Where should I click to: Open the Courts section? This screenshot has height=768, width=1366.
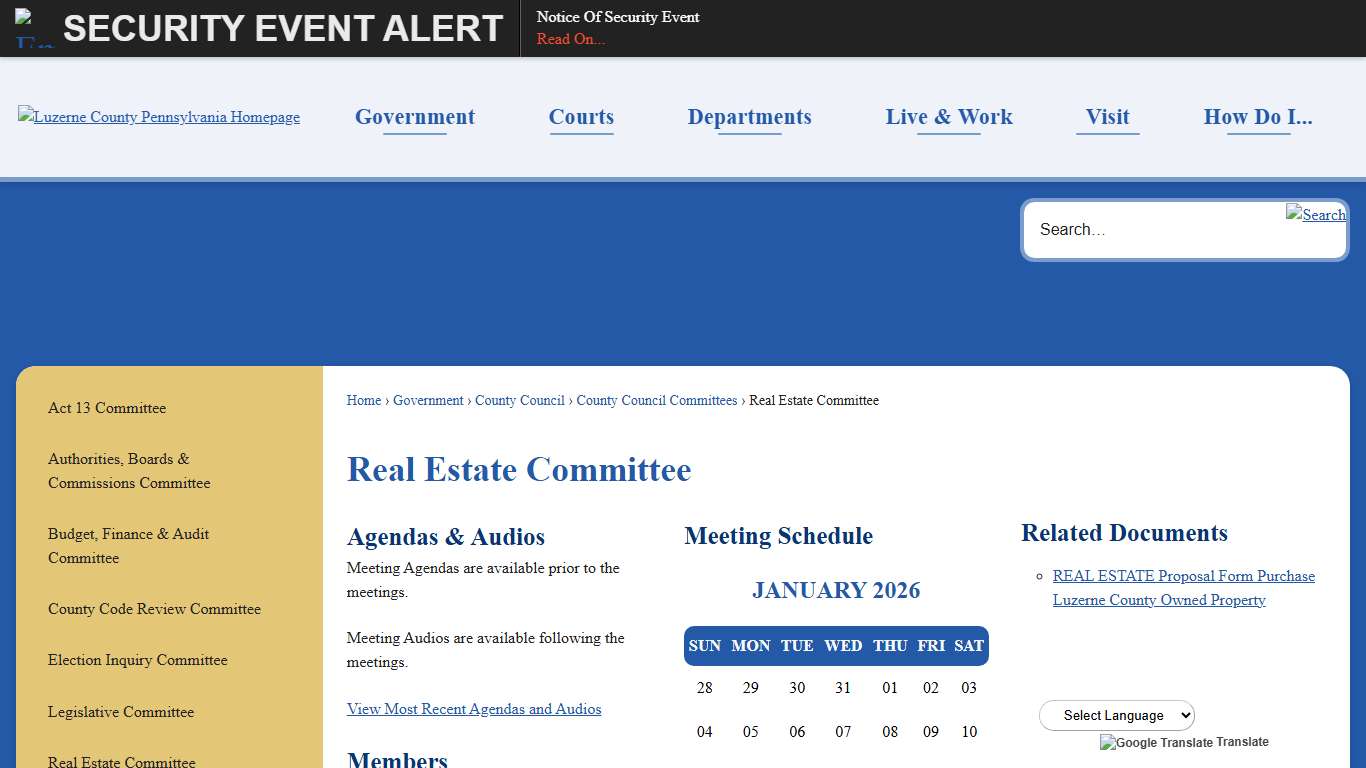click(x=581, y=117)
